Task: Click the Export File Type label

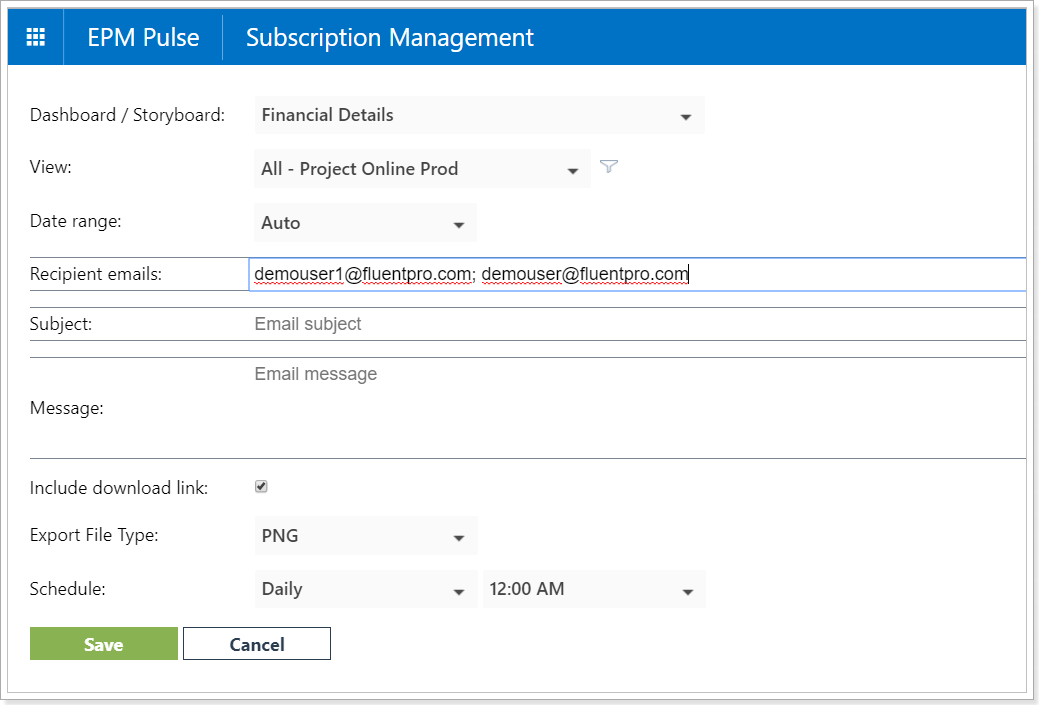Action: point(94,535)
